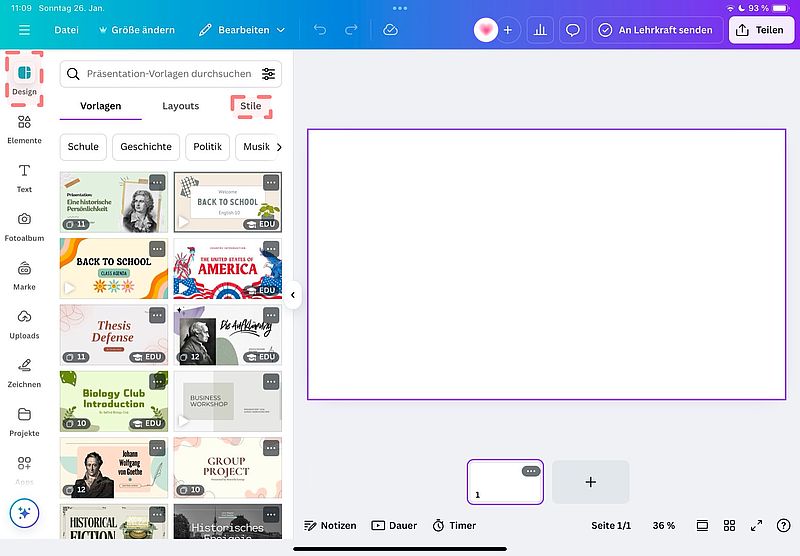Viewport: 800px width, 556px height.
Task: Select the Biology Club Introduction template
Action: click(113, 401)
